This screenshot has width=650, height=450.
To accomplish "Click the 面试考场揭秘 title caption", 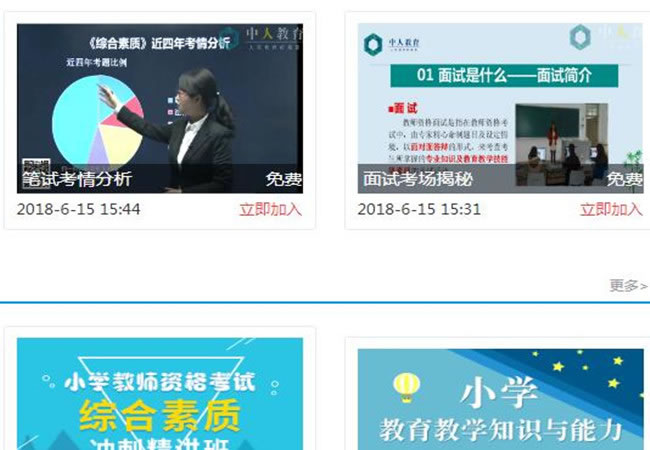I will (418, 179).
